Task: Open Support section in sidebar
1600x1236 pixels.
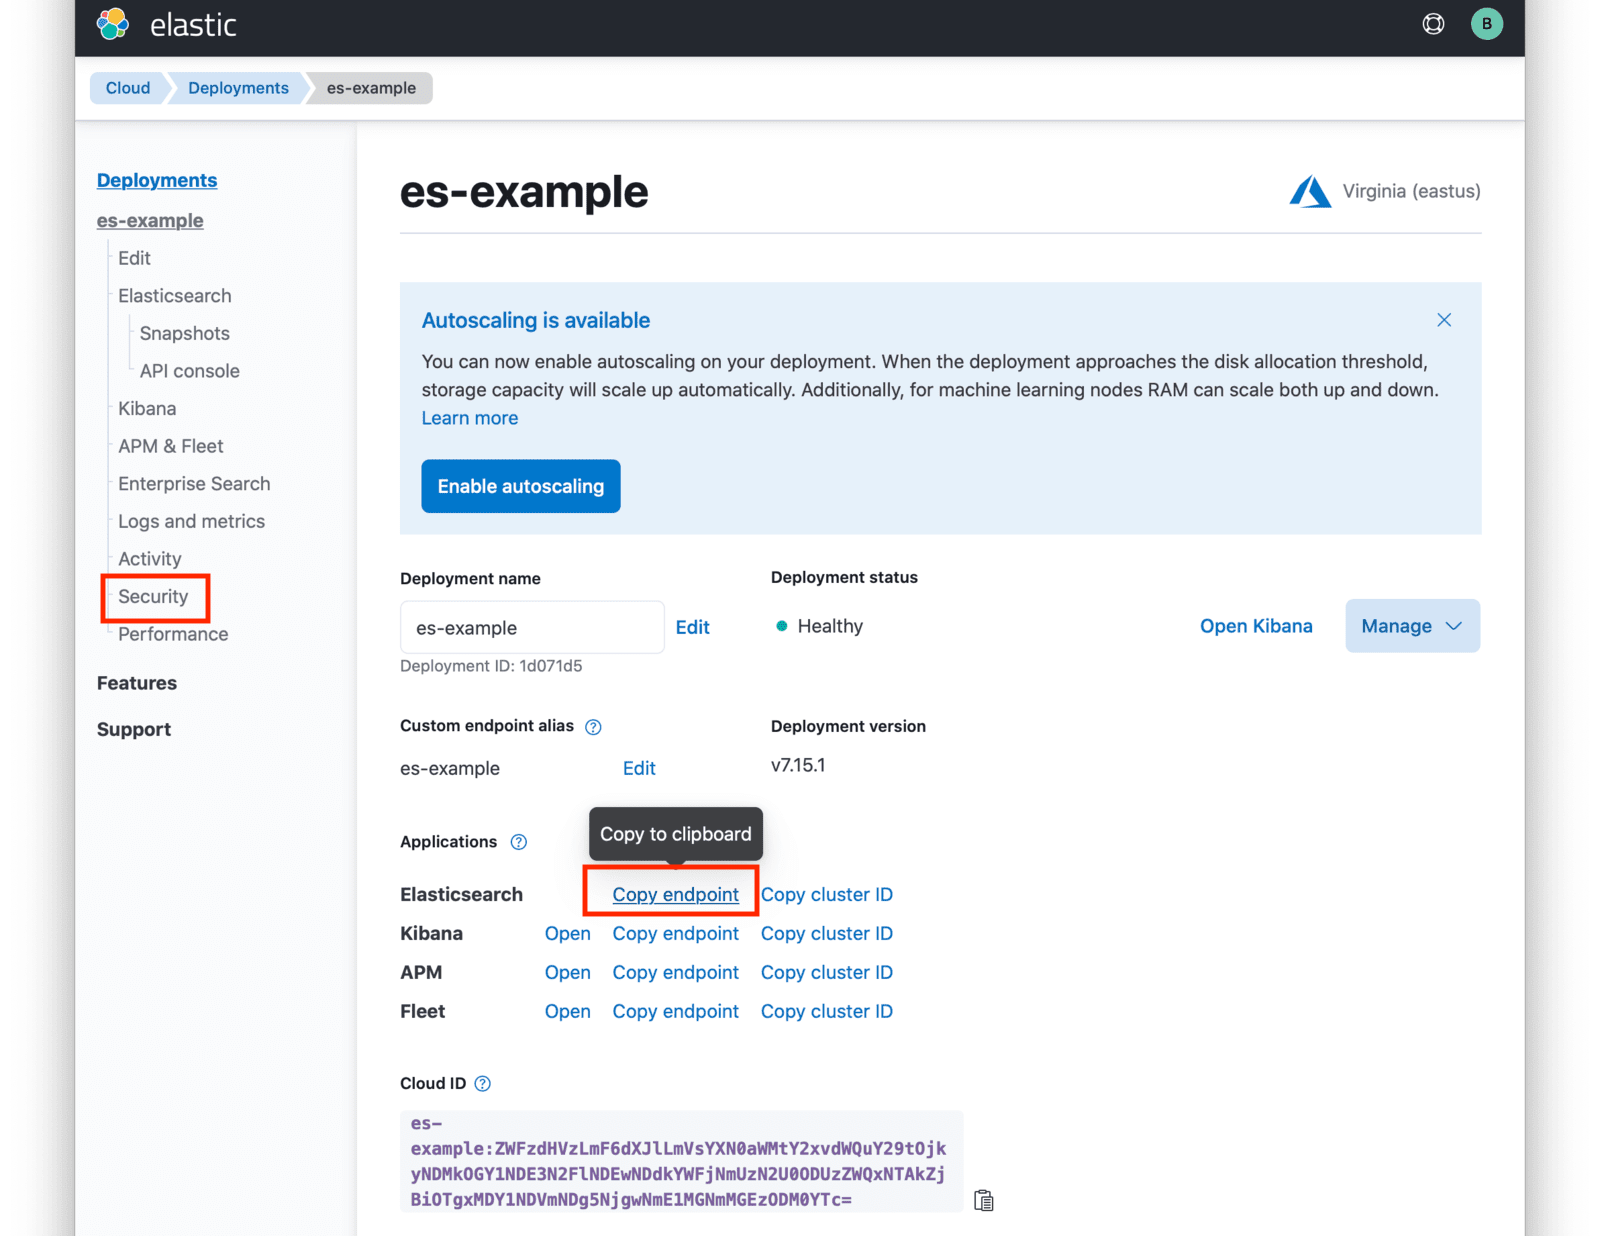Action: click(x=134, y=729)
